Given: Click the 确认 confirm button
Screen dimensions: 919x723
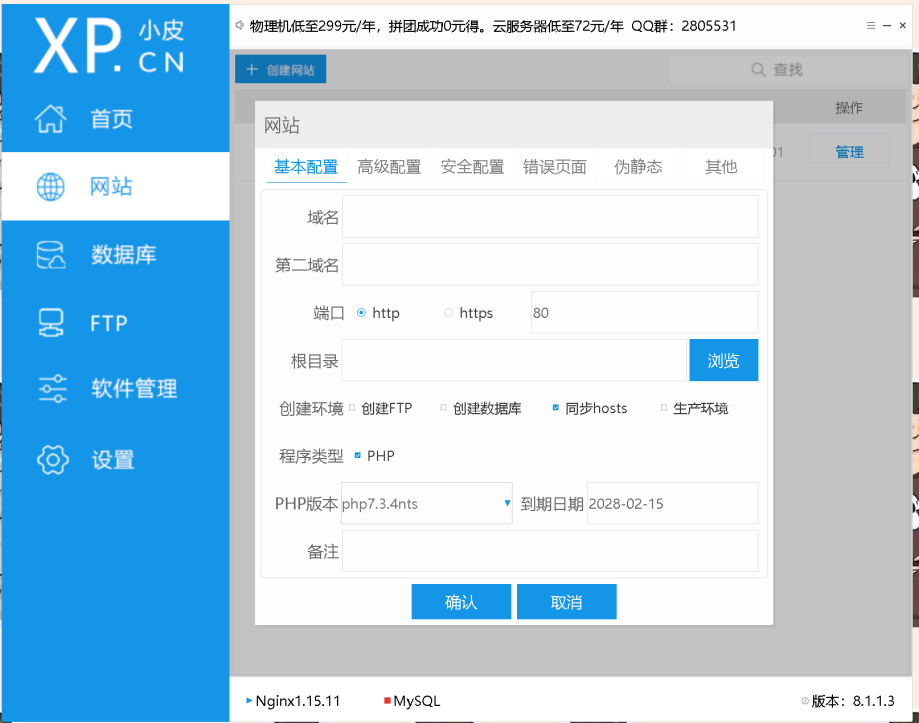Looking at the screenshot, I should click(461, 602).
